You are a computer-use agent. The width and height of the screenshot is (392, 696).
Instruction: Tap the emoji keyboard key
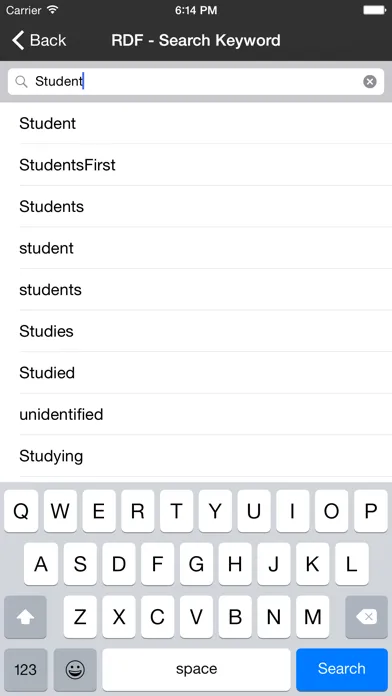[x=75, y=669]
